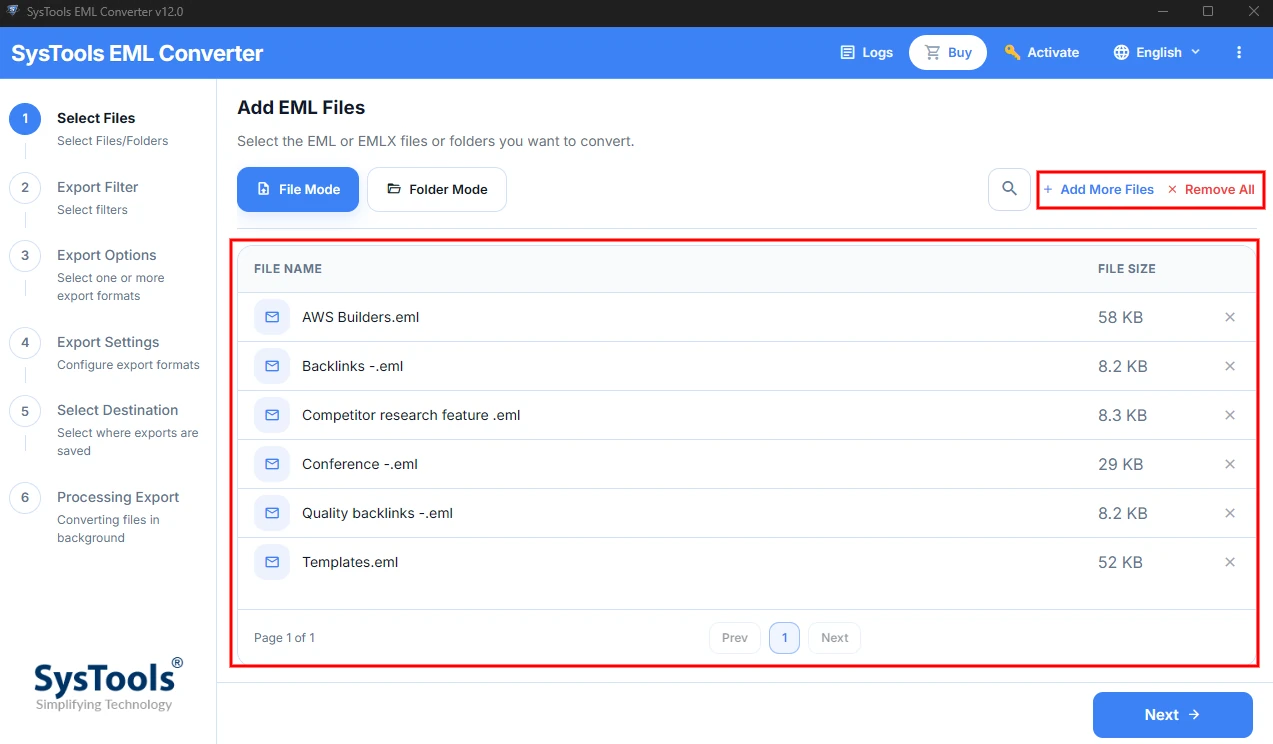
Task: Click mail icon beside Competitor research feature
Action: [271, 415]
